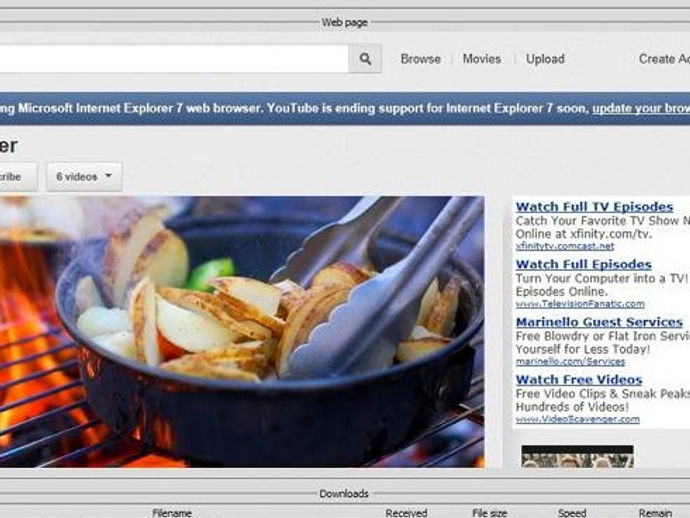The width and height of the screenshot is (690, 518).
Task: Click 'Catch Your Favorite TV Show' ad text
Action: click(603, 221)
